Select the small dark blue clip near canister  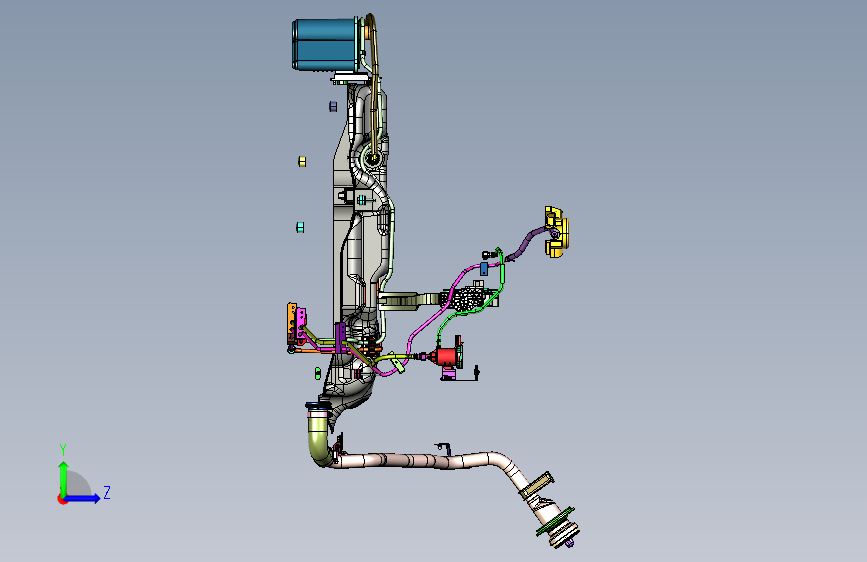[333, 106]
